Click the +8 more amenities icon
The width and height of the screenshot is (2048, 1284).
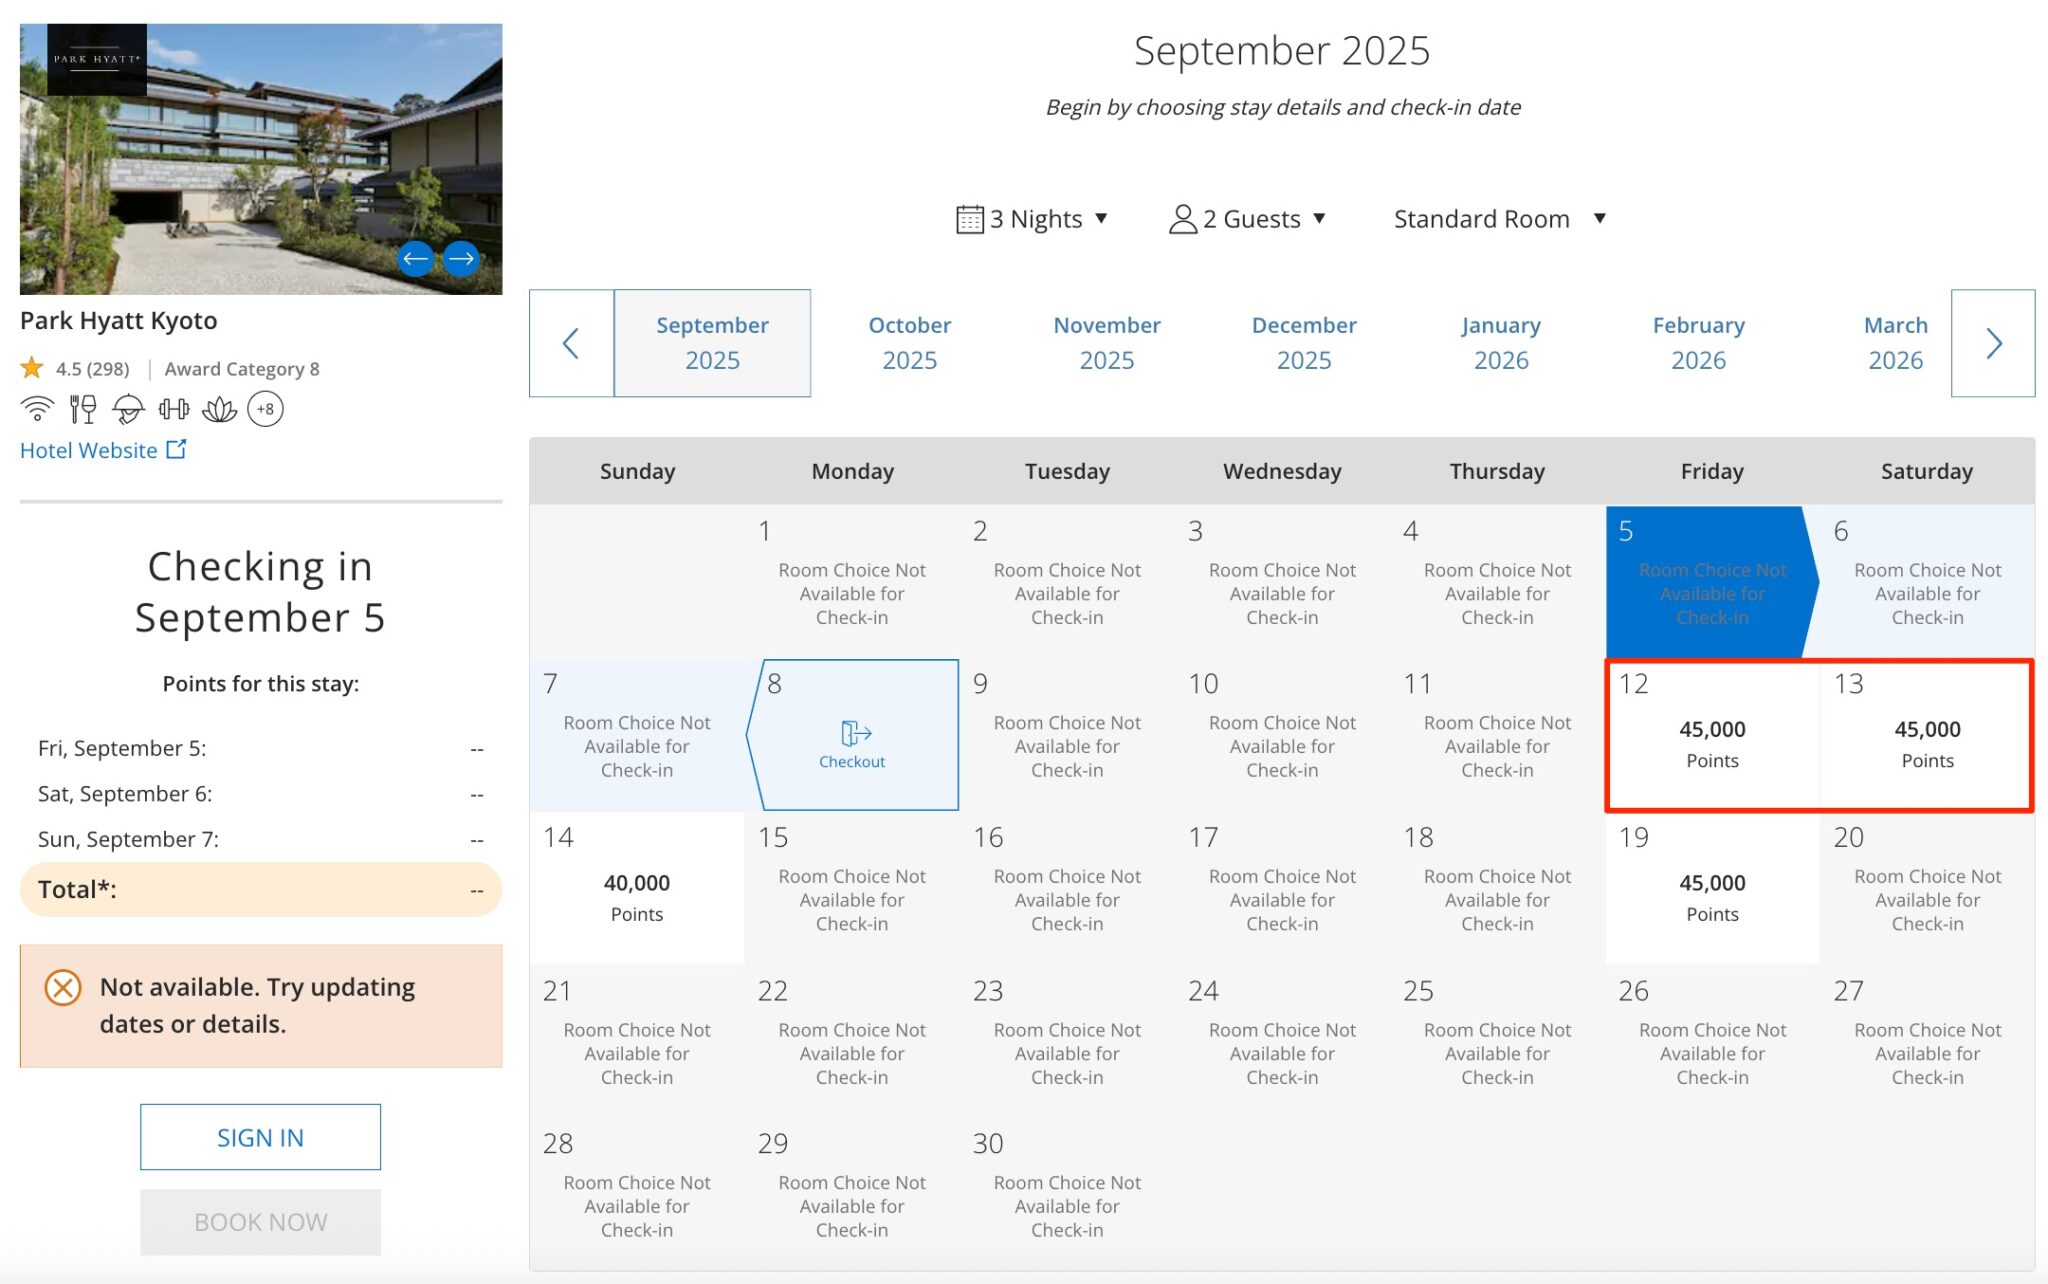[265, 409]
